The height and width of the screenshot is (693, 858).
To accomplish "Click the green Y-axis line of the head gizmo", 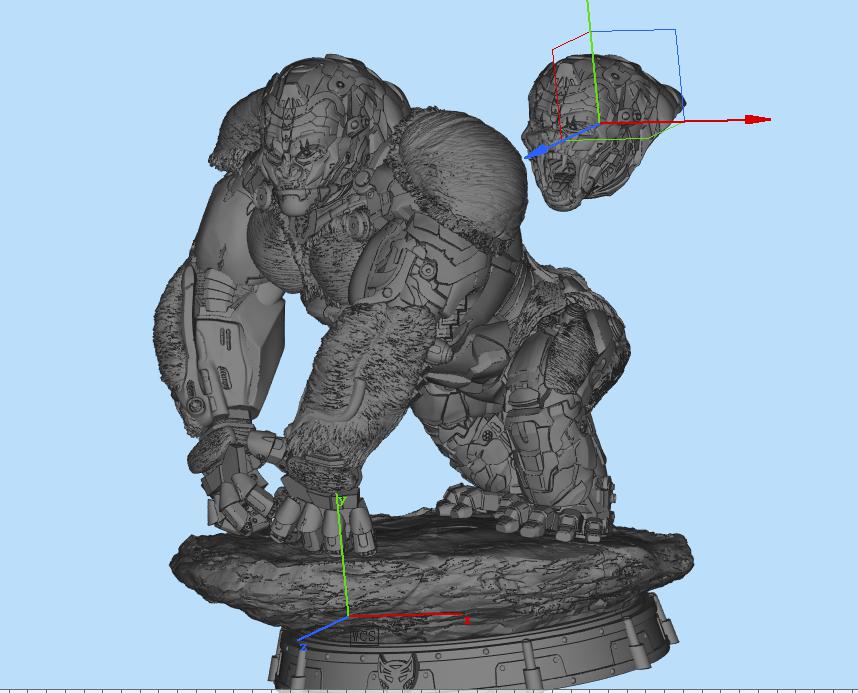I will coord(593,60).
